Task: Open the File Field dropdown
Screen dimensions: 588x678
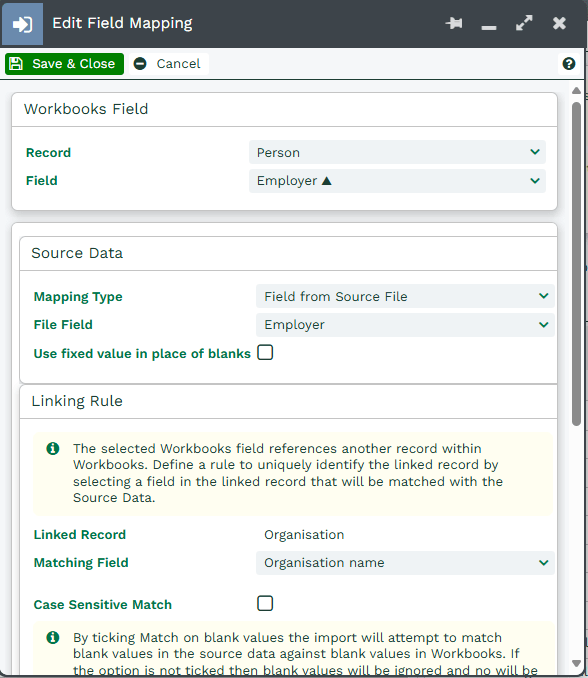Action: 405,325
